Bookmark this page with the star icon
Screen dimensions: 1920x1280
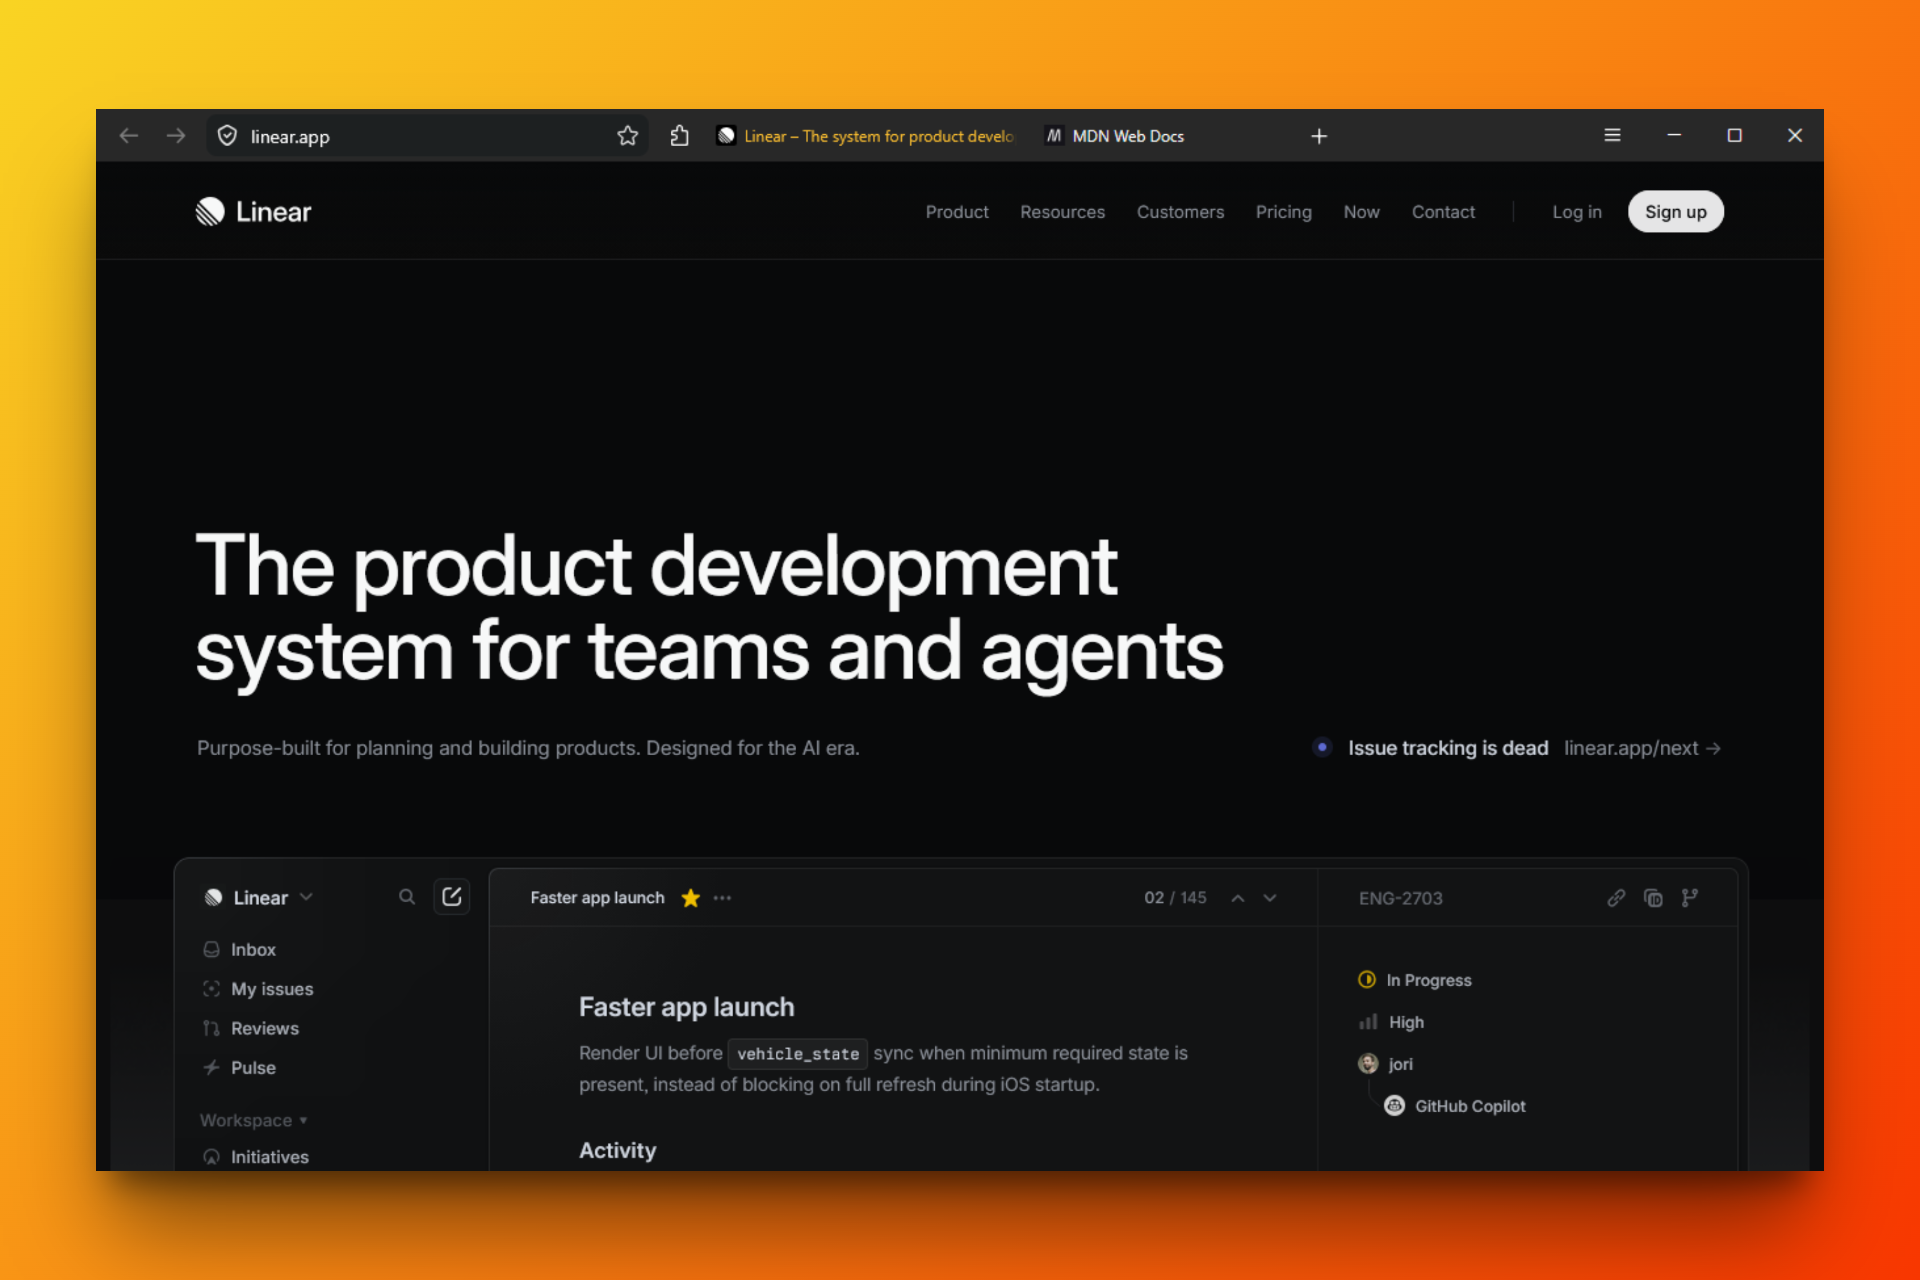pyautogui.click(x=627, y=136)
